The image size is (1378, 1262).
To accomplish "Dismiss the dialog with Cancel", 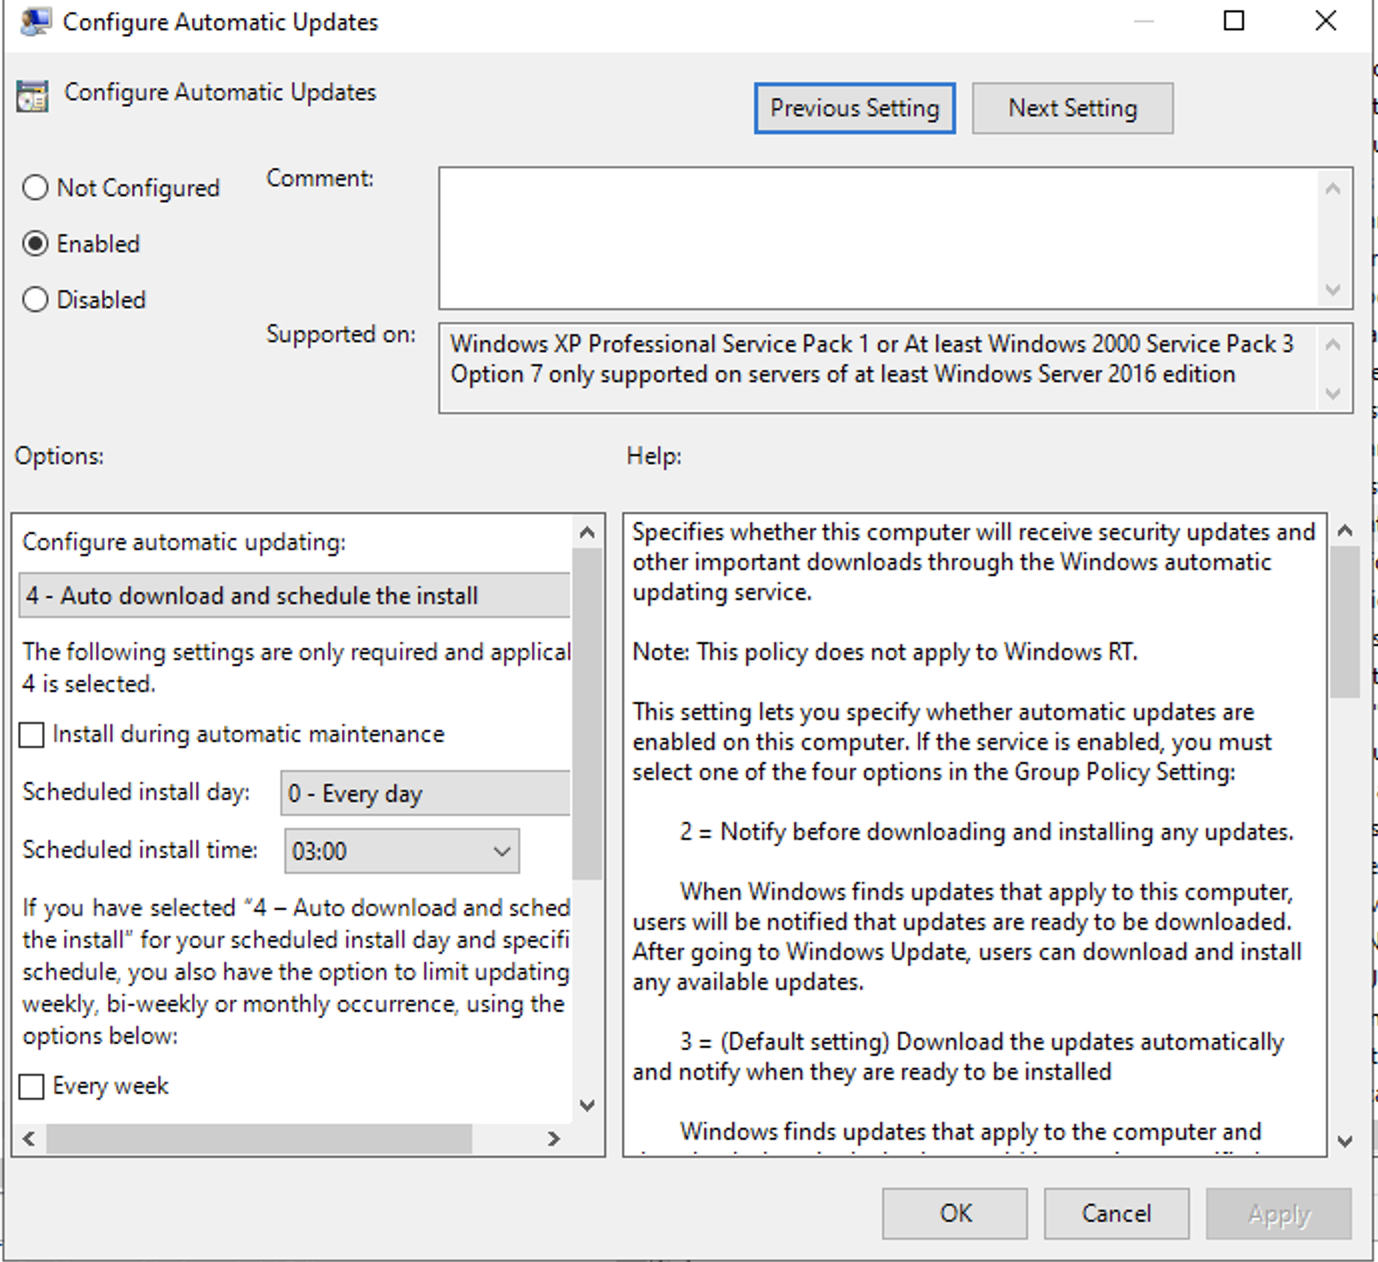I will 1115,1213.
